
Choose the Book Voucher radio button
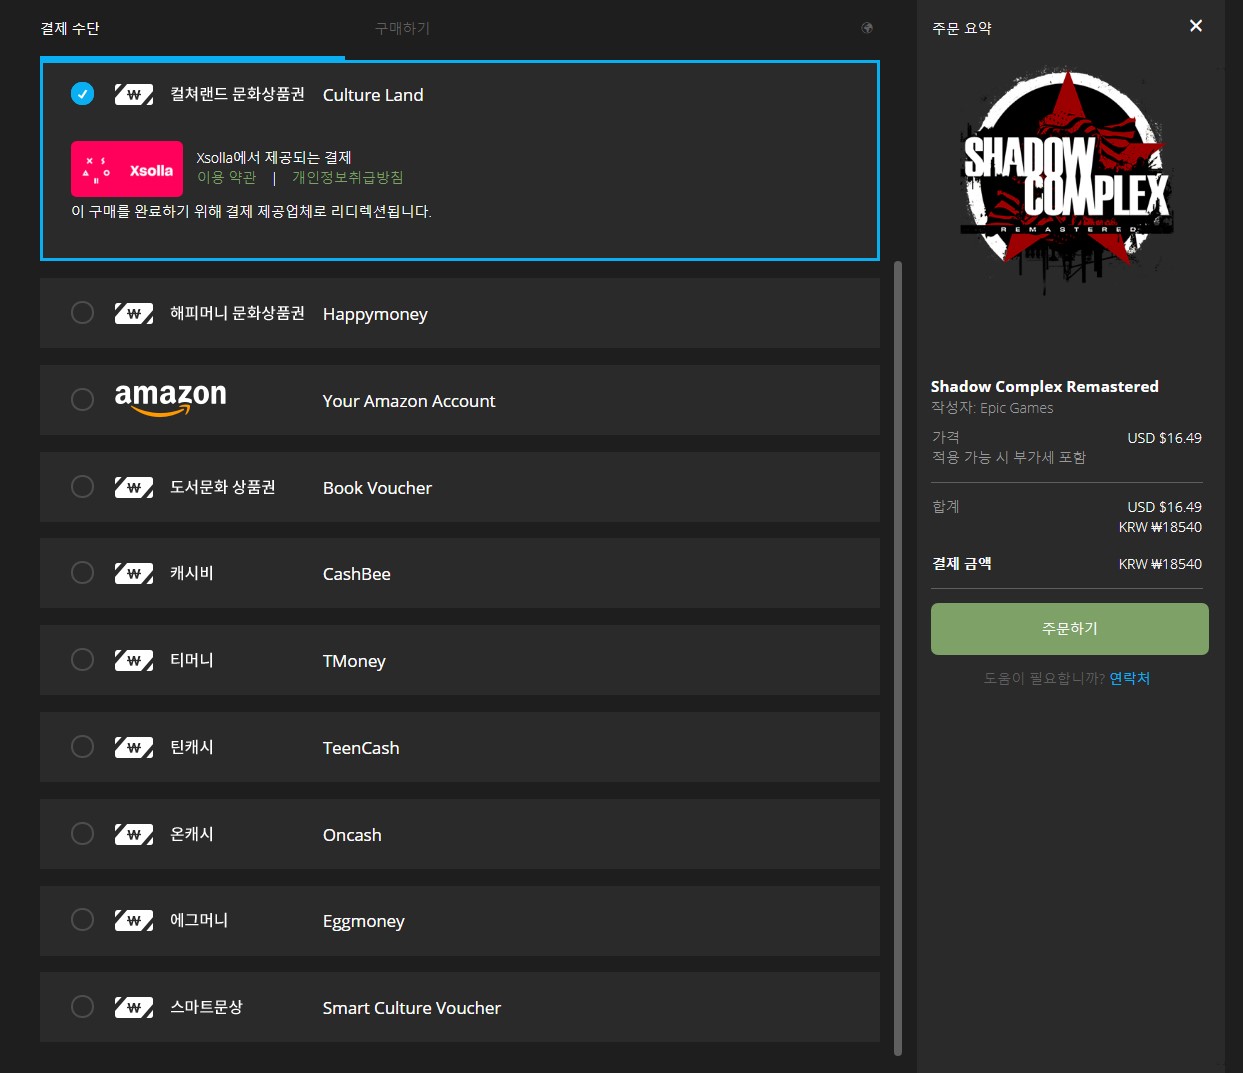pos(83,487)
